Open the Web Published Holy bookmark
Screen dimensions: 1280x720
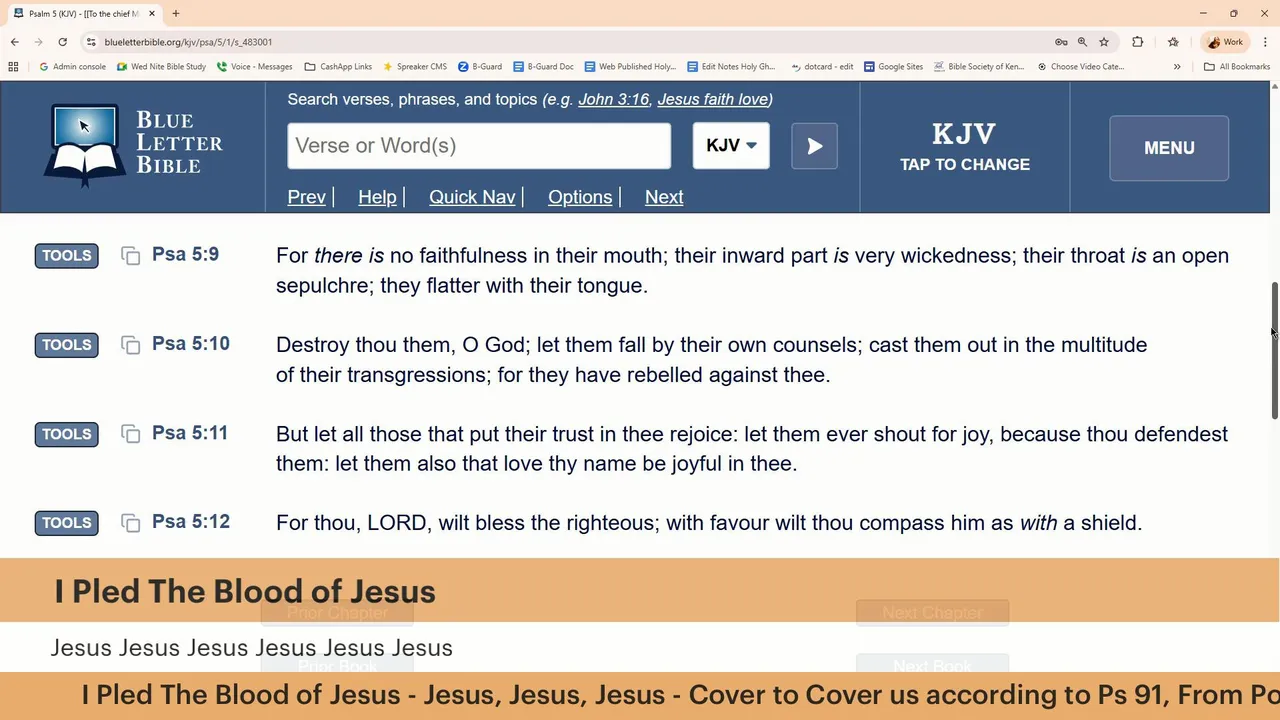[630, 67]
